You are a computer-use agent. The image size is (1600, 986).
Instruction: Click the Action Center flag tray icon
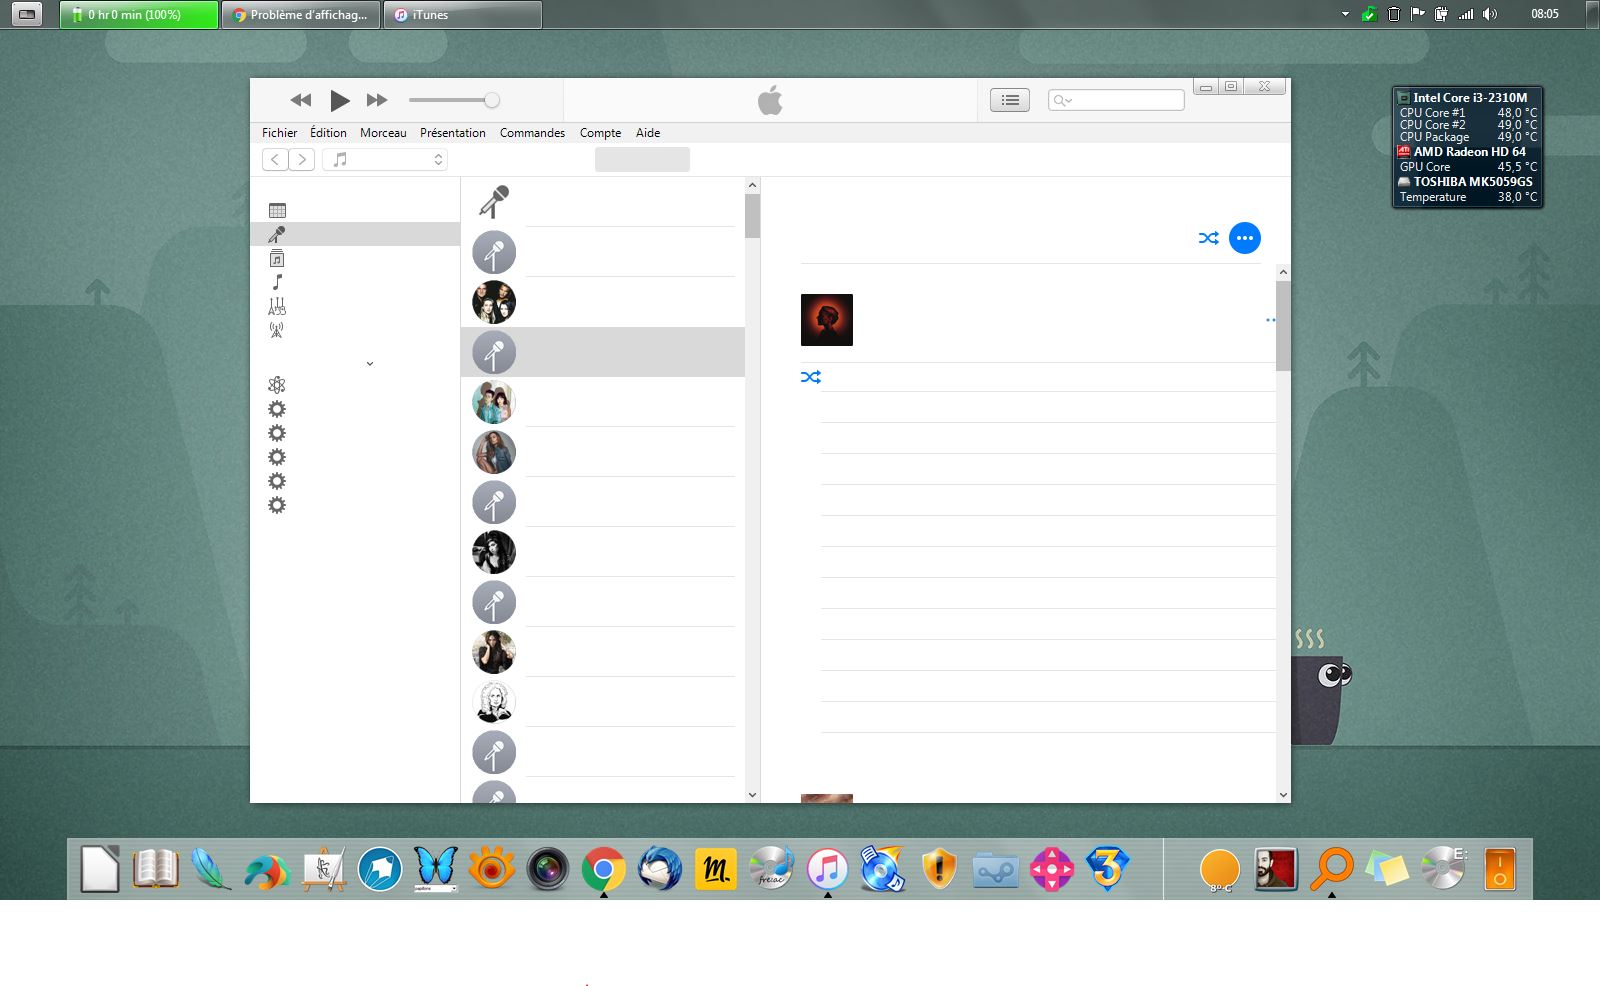click(1417, 14)
